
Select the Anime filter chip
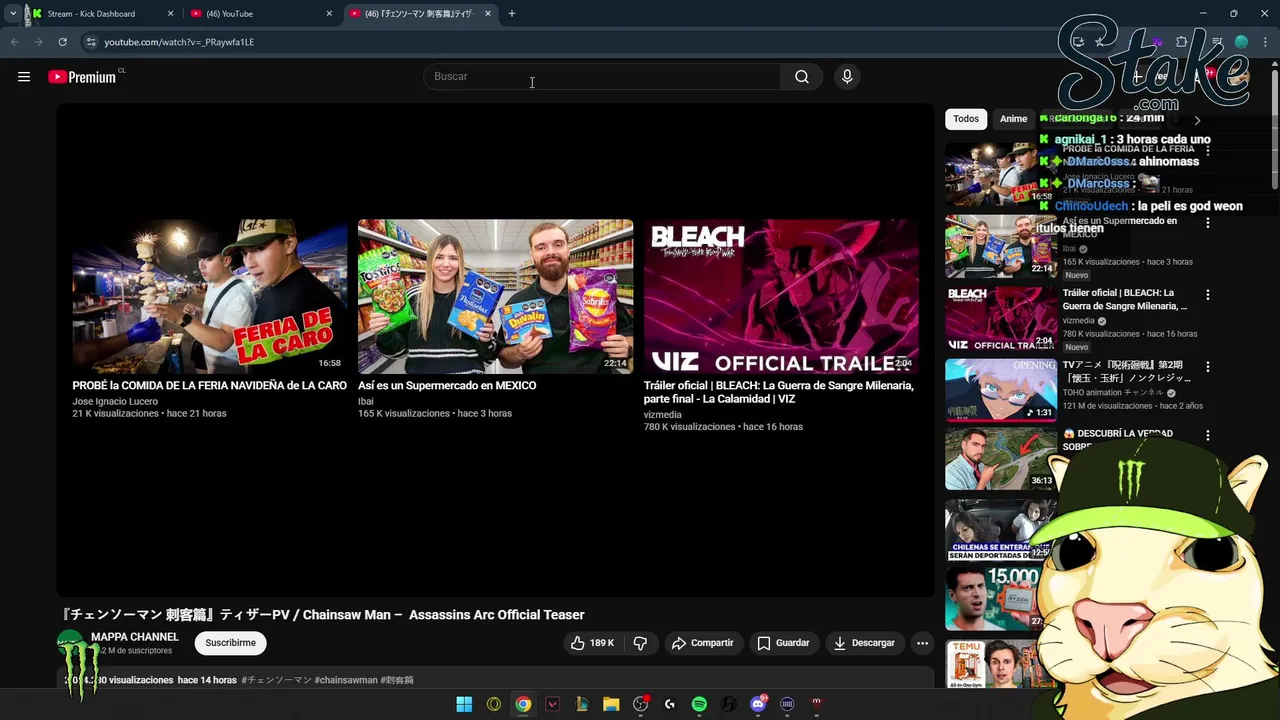[x=1013, y=119]
